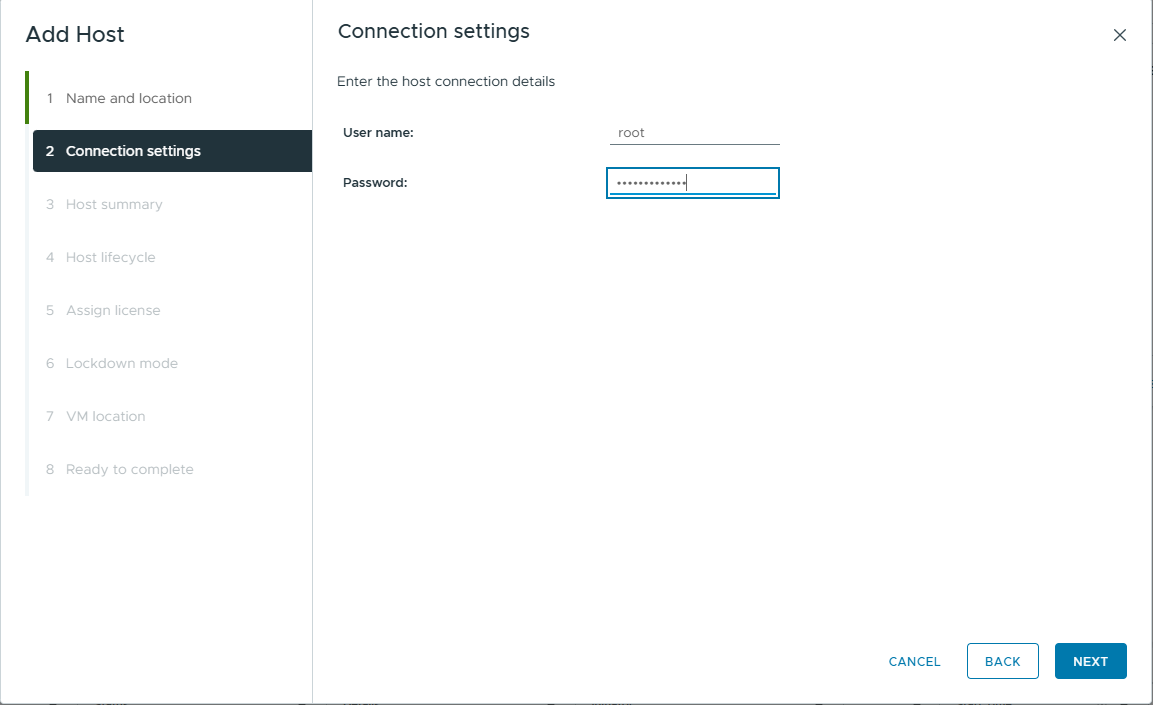
Task: Click the "User name:" label
Action: tap(378, 132)
